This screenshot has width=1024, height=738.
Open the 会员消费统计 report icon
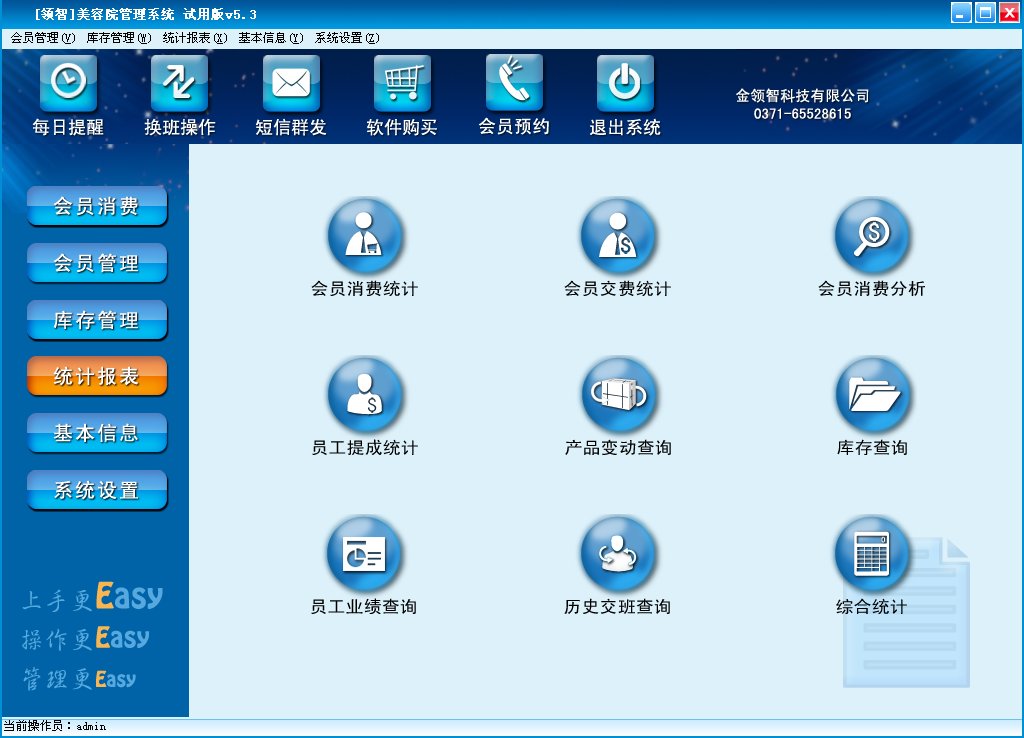[x=364, y=237]
